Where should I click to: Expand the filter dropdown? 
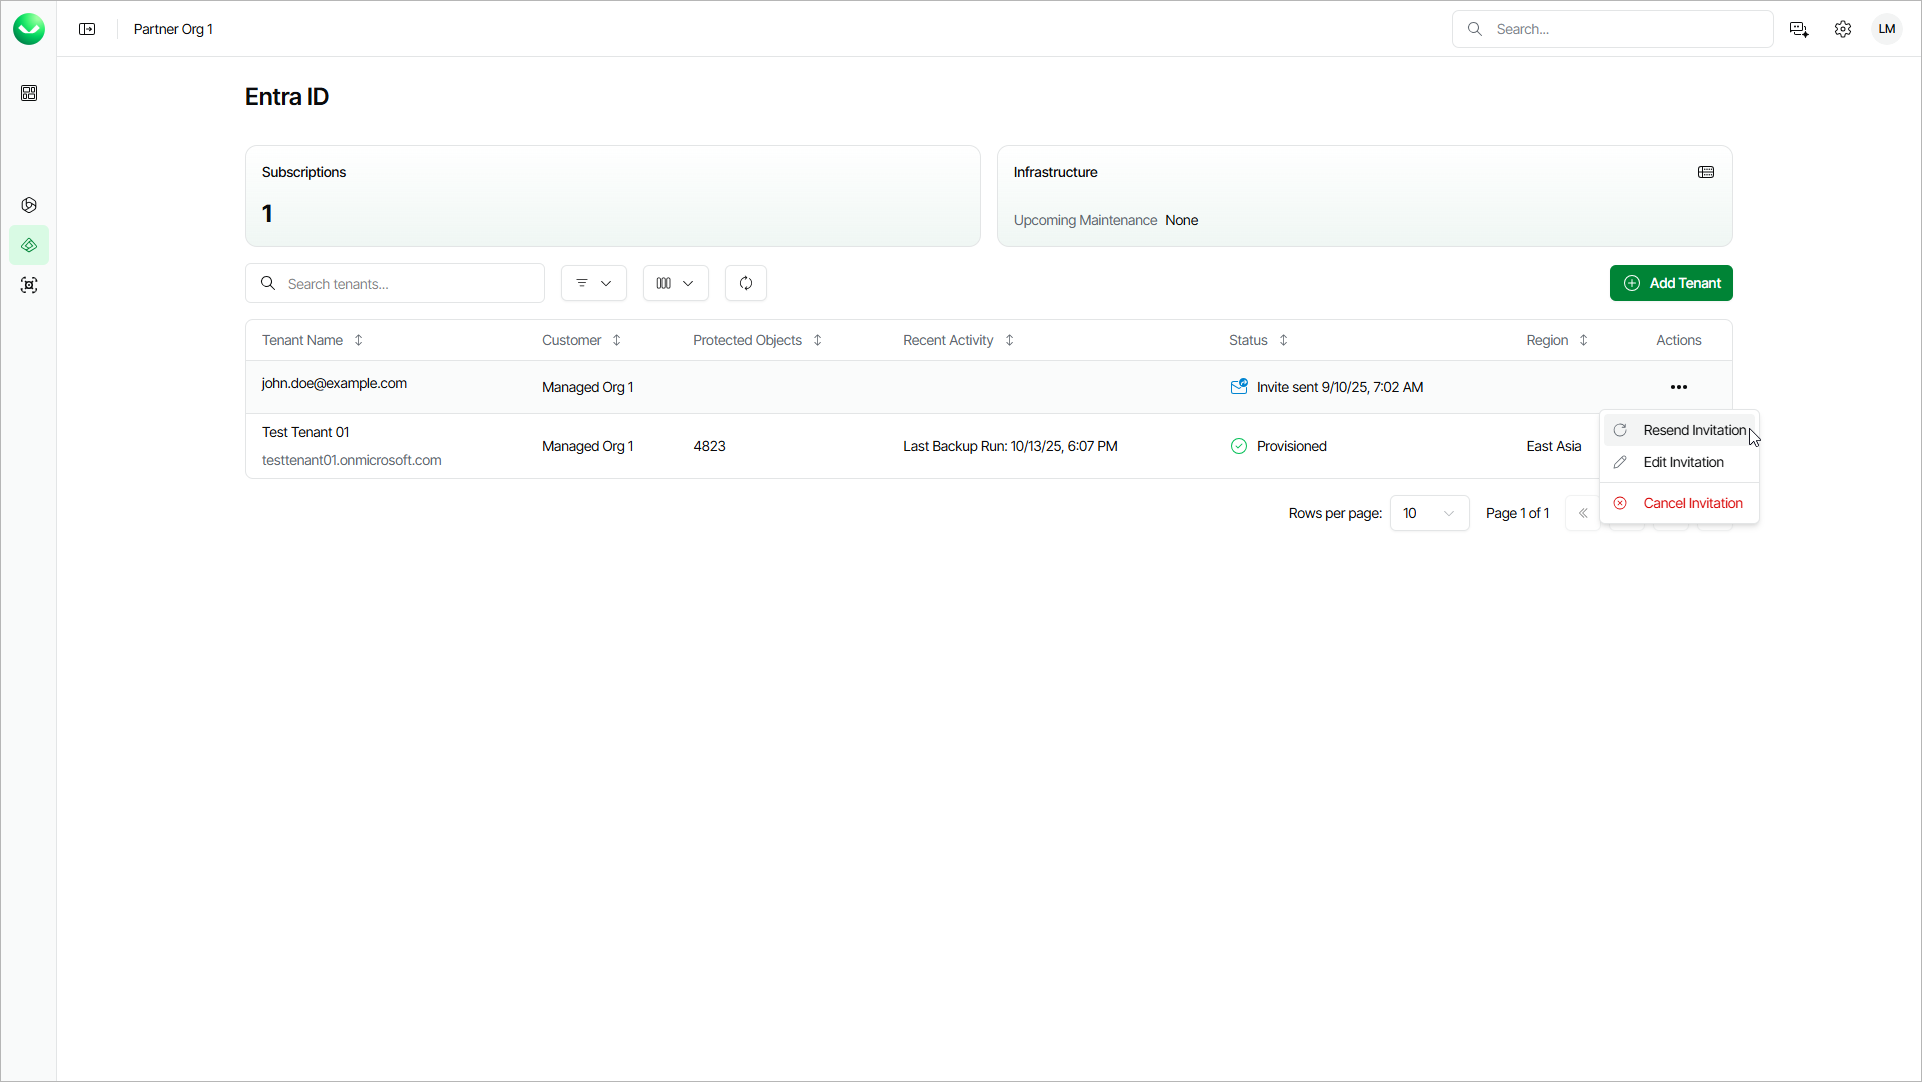594,283
